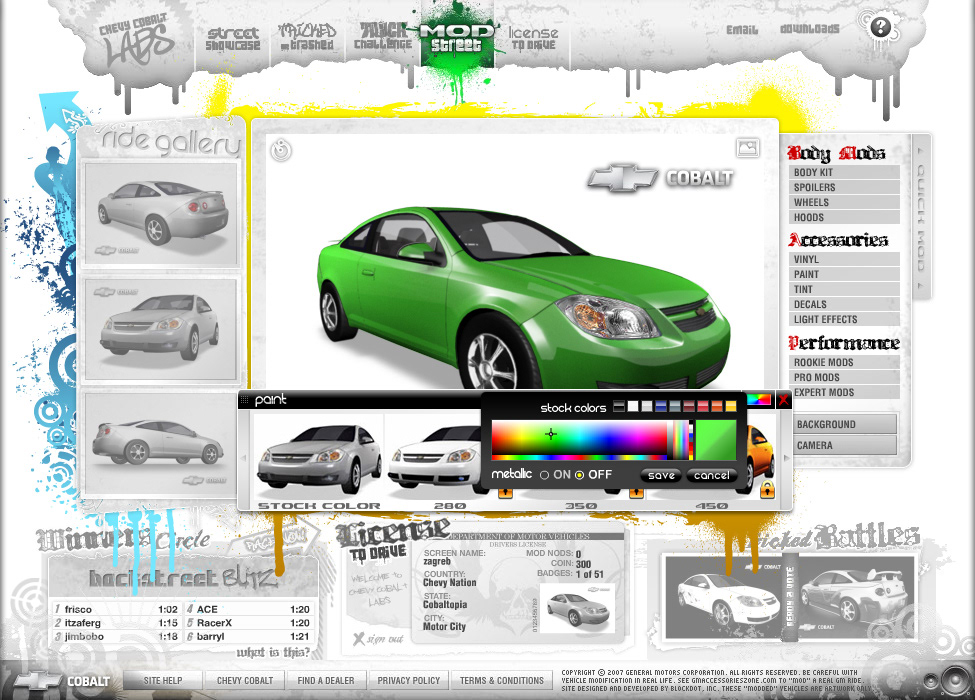The width and height of the screenshot is (975, 700).
Task: Select metallic OFF radio button
Action: coord(580,475)
